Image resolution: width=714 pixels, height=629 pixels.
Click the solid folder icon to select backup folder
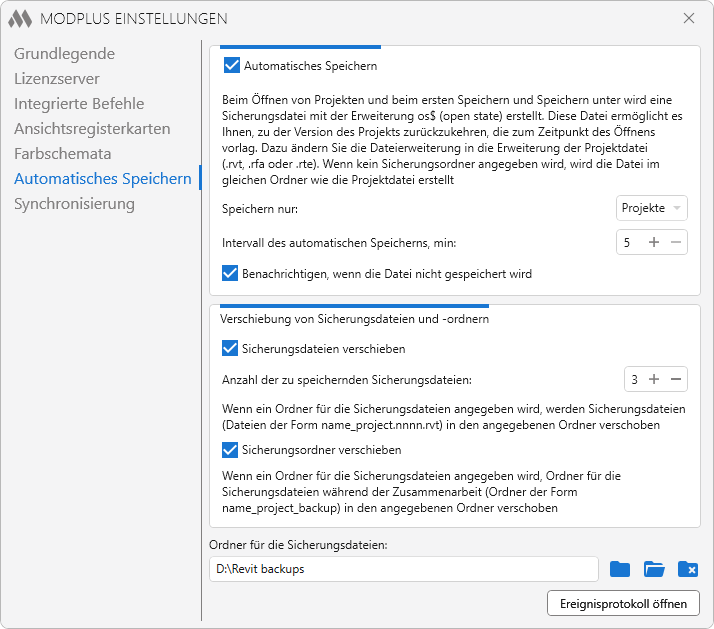pyautogui.click(x=620, y=569)
